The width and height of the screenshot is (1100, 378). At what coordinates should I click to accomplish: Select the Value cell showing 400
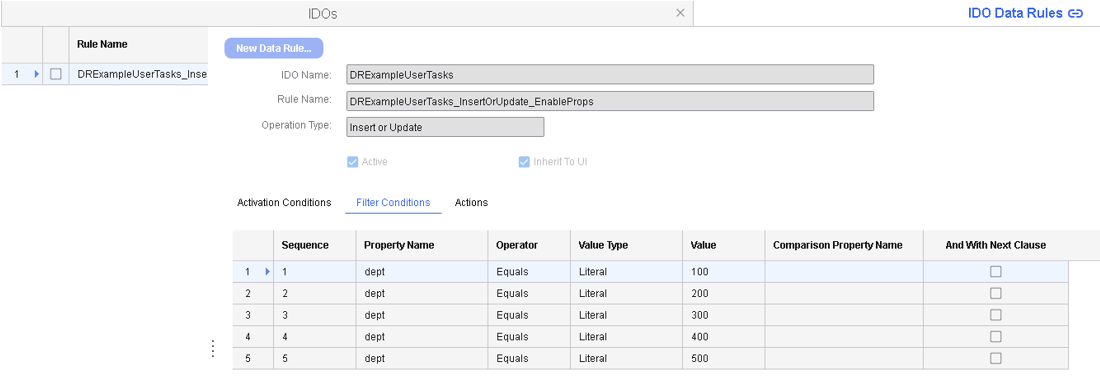(x=723, y=337)
